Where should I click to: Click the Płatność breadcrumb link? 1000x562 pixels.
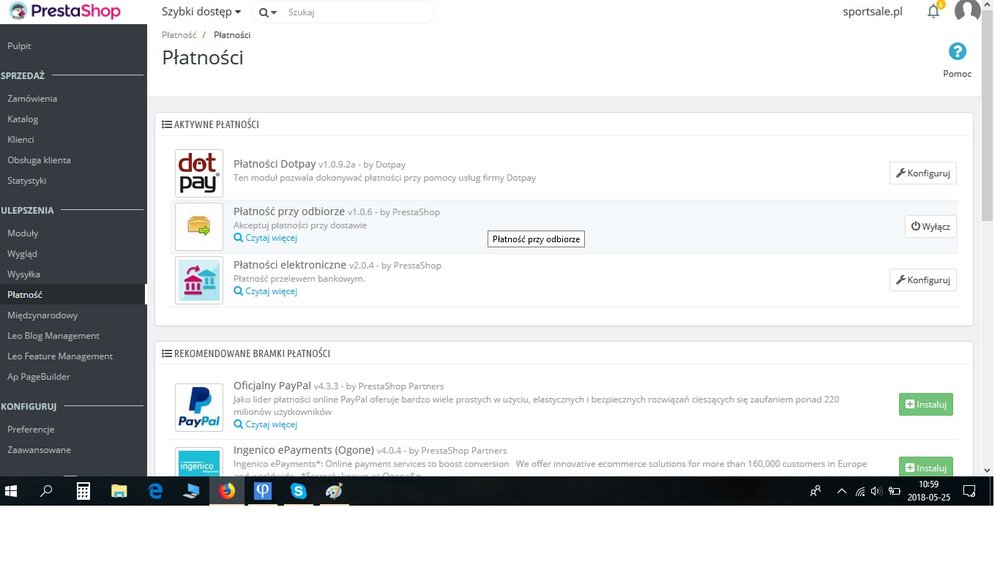[179, 35]
